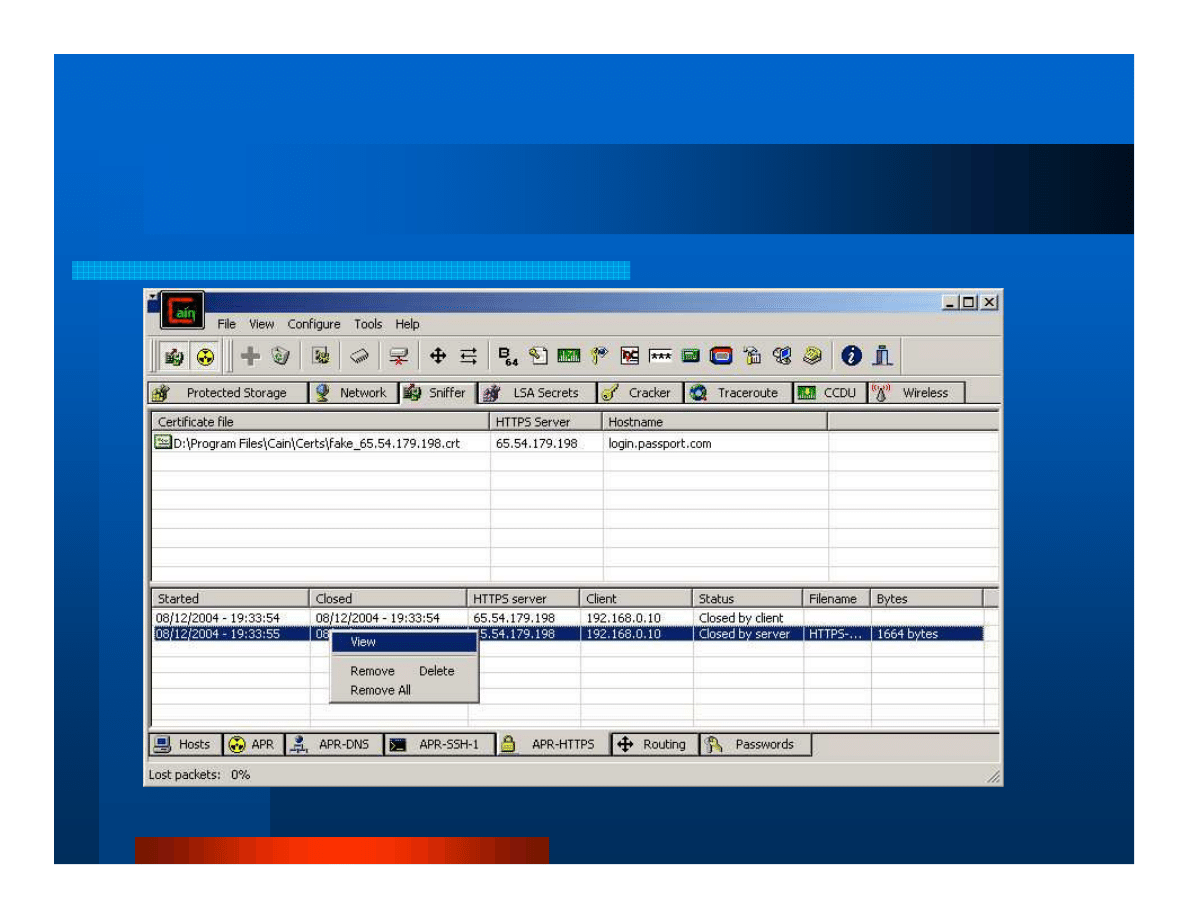Open the Passwords bottom tab
Viewport: 1188px width, 918px height.
click(755, 744)
